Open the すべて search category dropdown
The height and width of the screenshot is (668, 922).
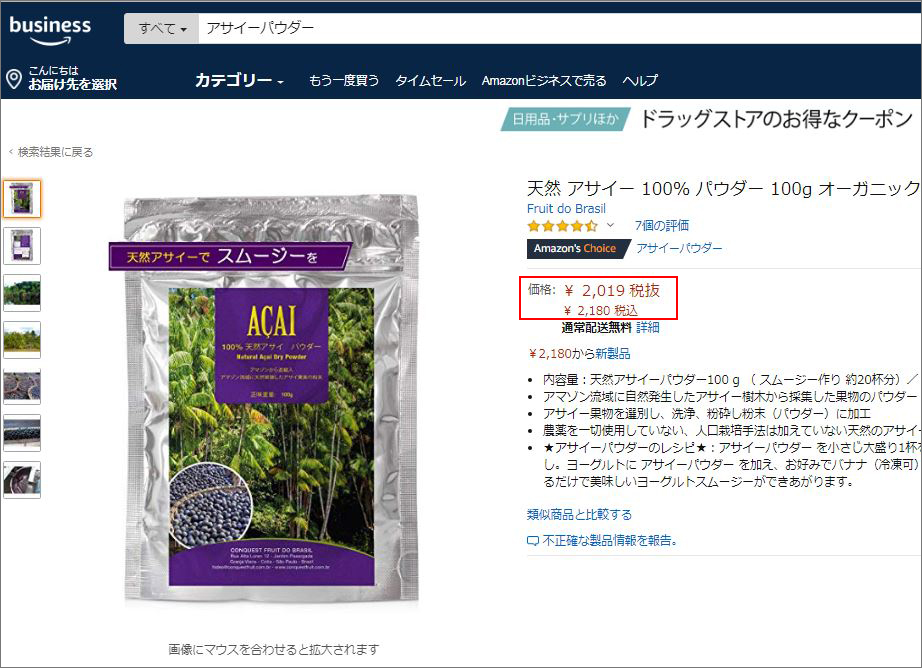[162, 28]
